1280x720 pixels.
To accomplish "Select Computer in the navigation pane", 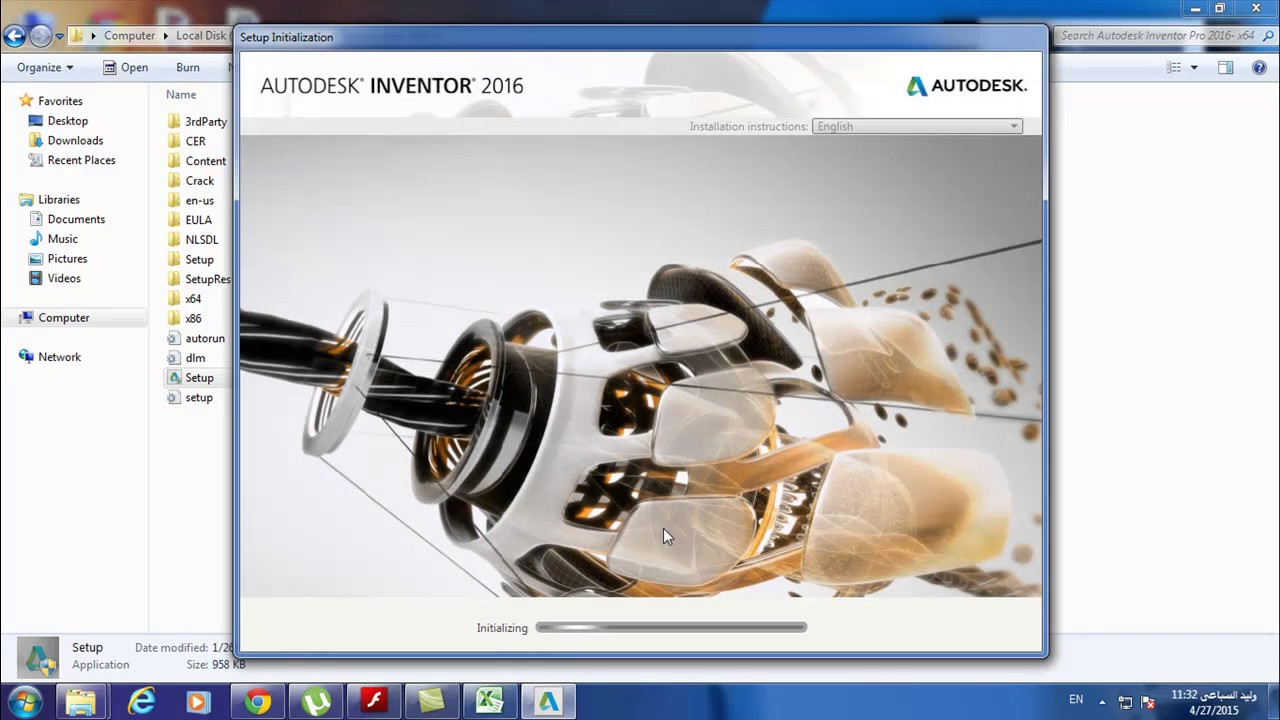I will click(x=63, y=318).
